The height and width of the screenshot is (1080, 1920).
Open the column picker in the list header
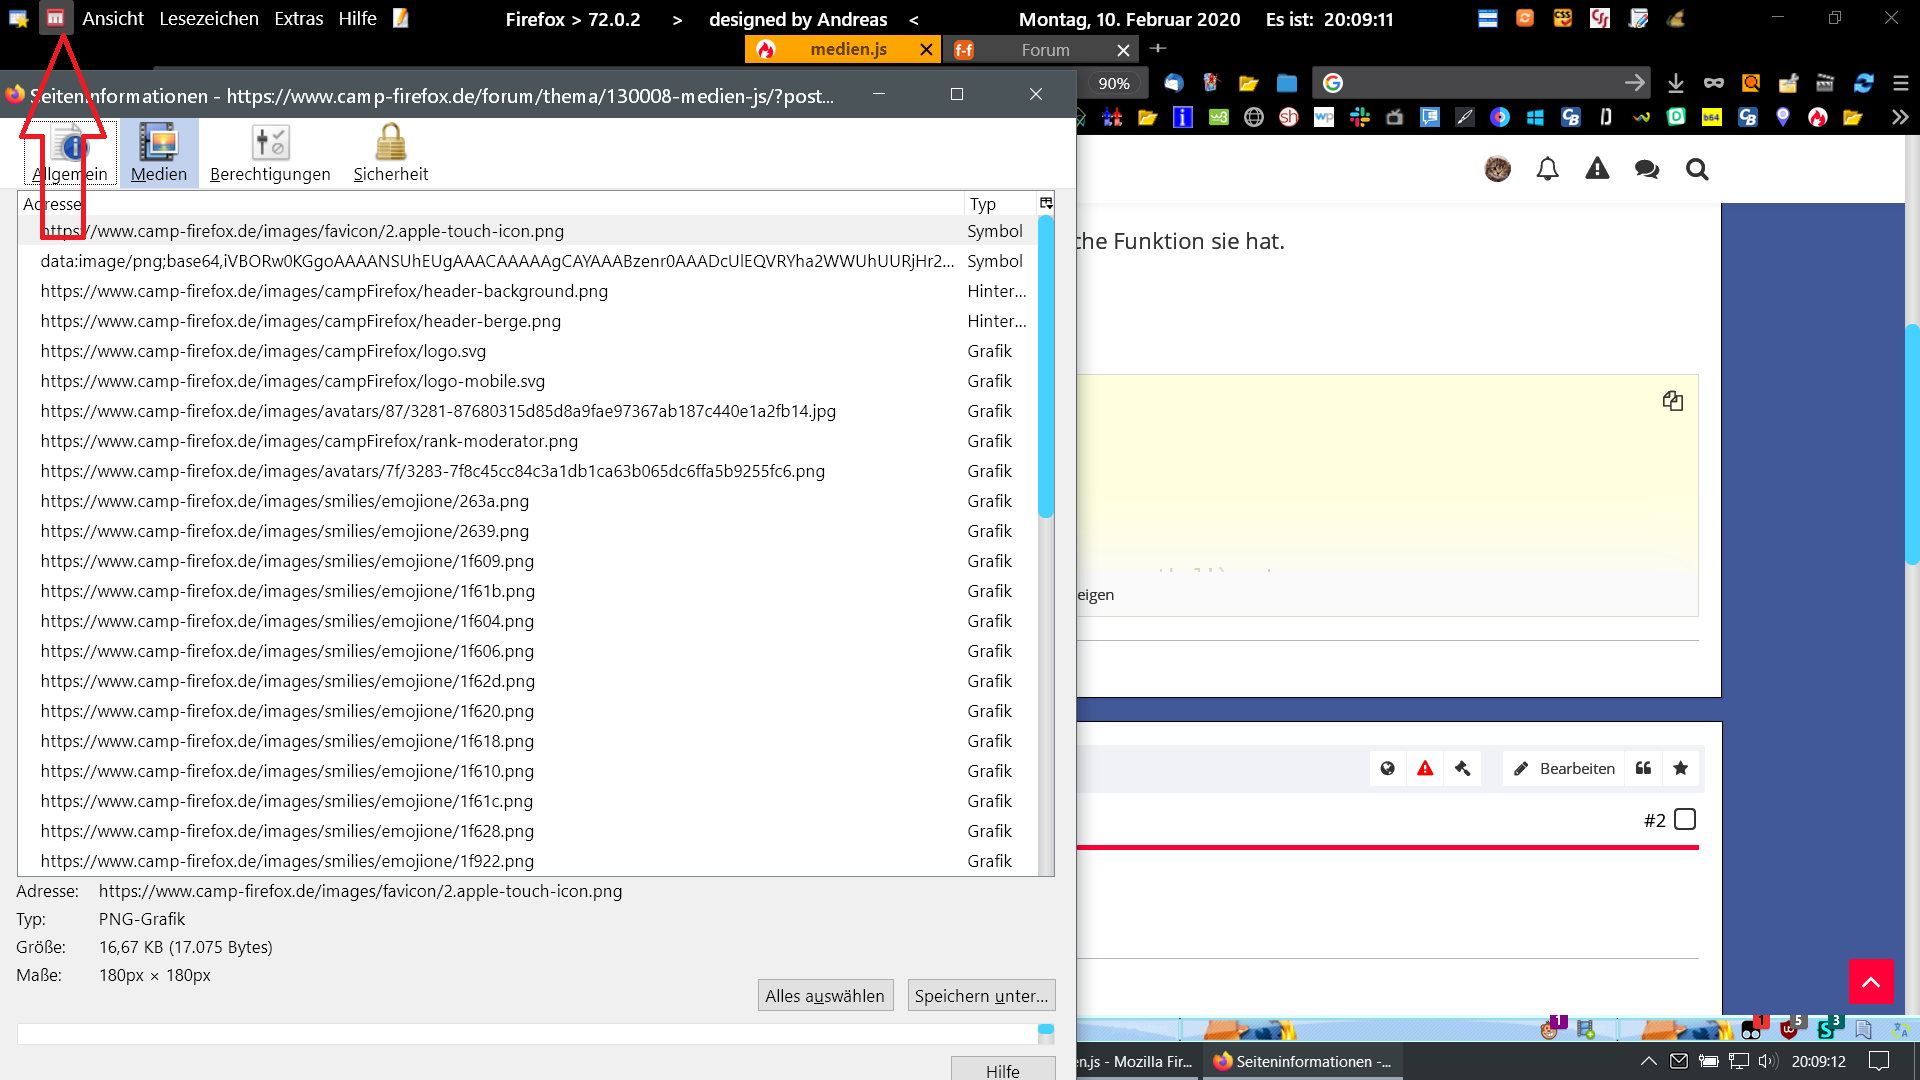(1046, 203)
